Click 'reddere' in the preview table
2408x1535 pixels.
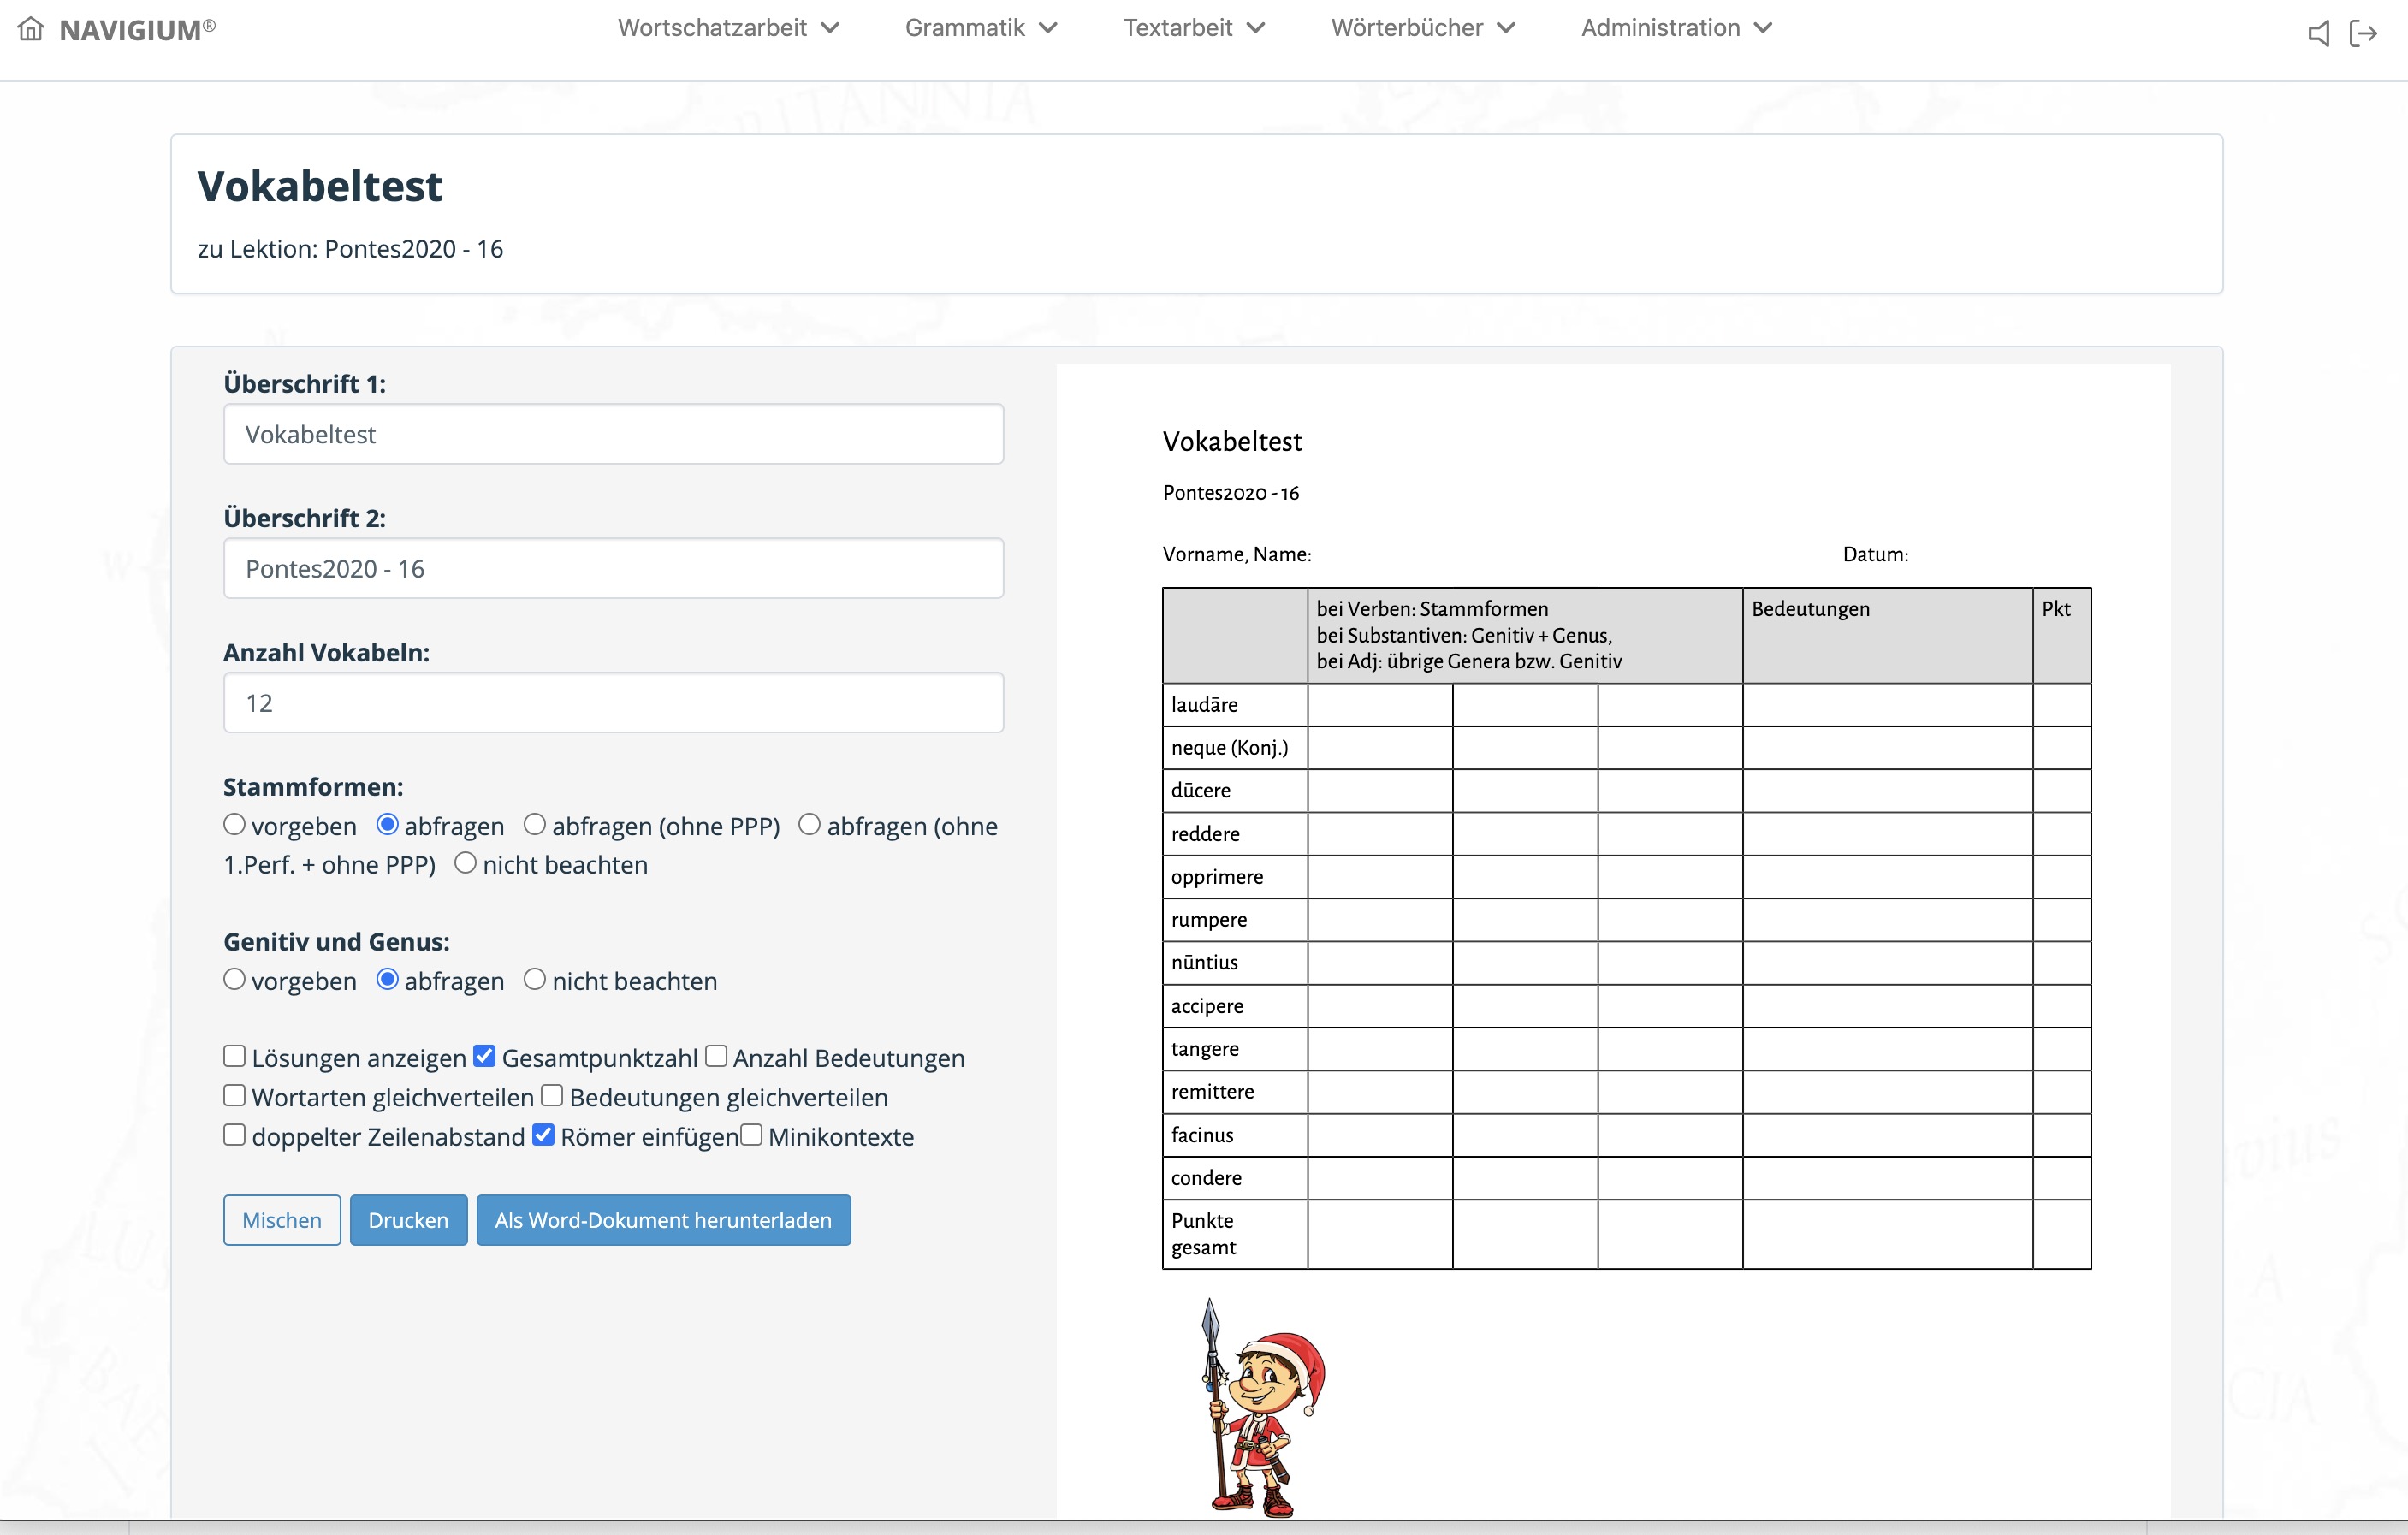[x=1205, y=834]
